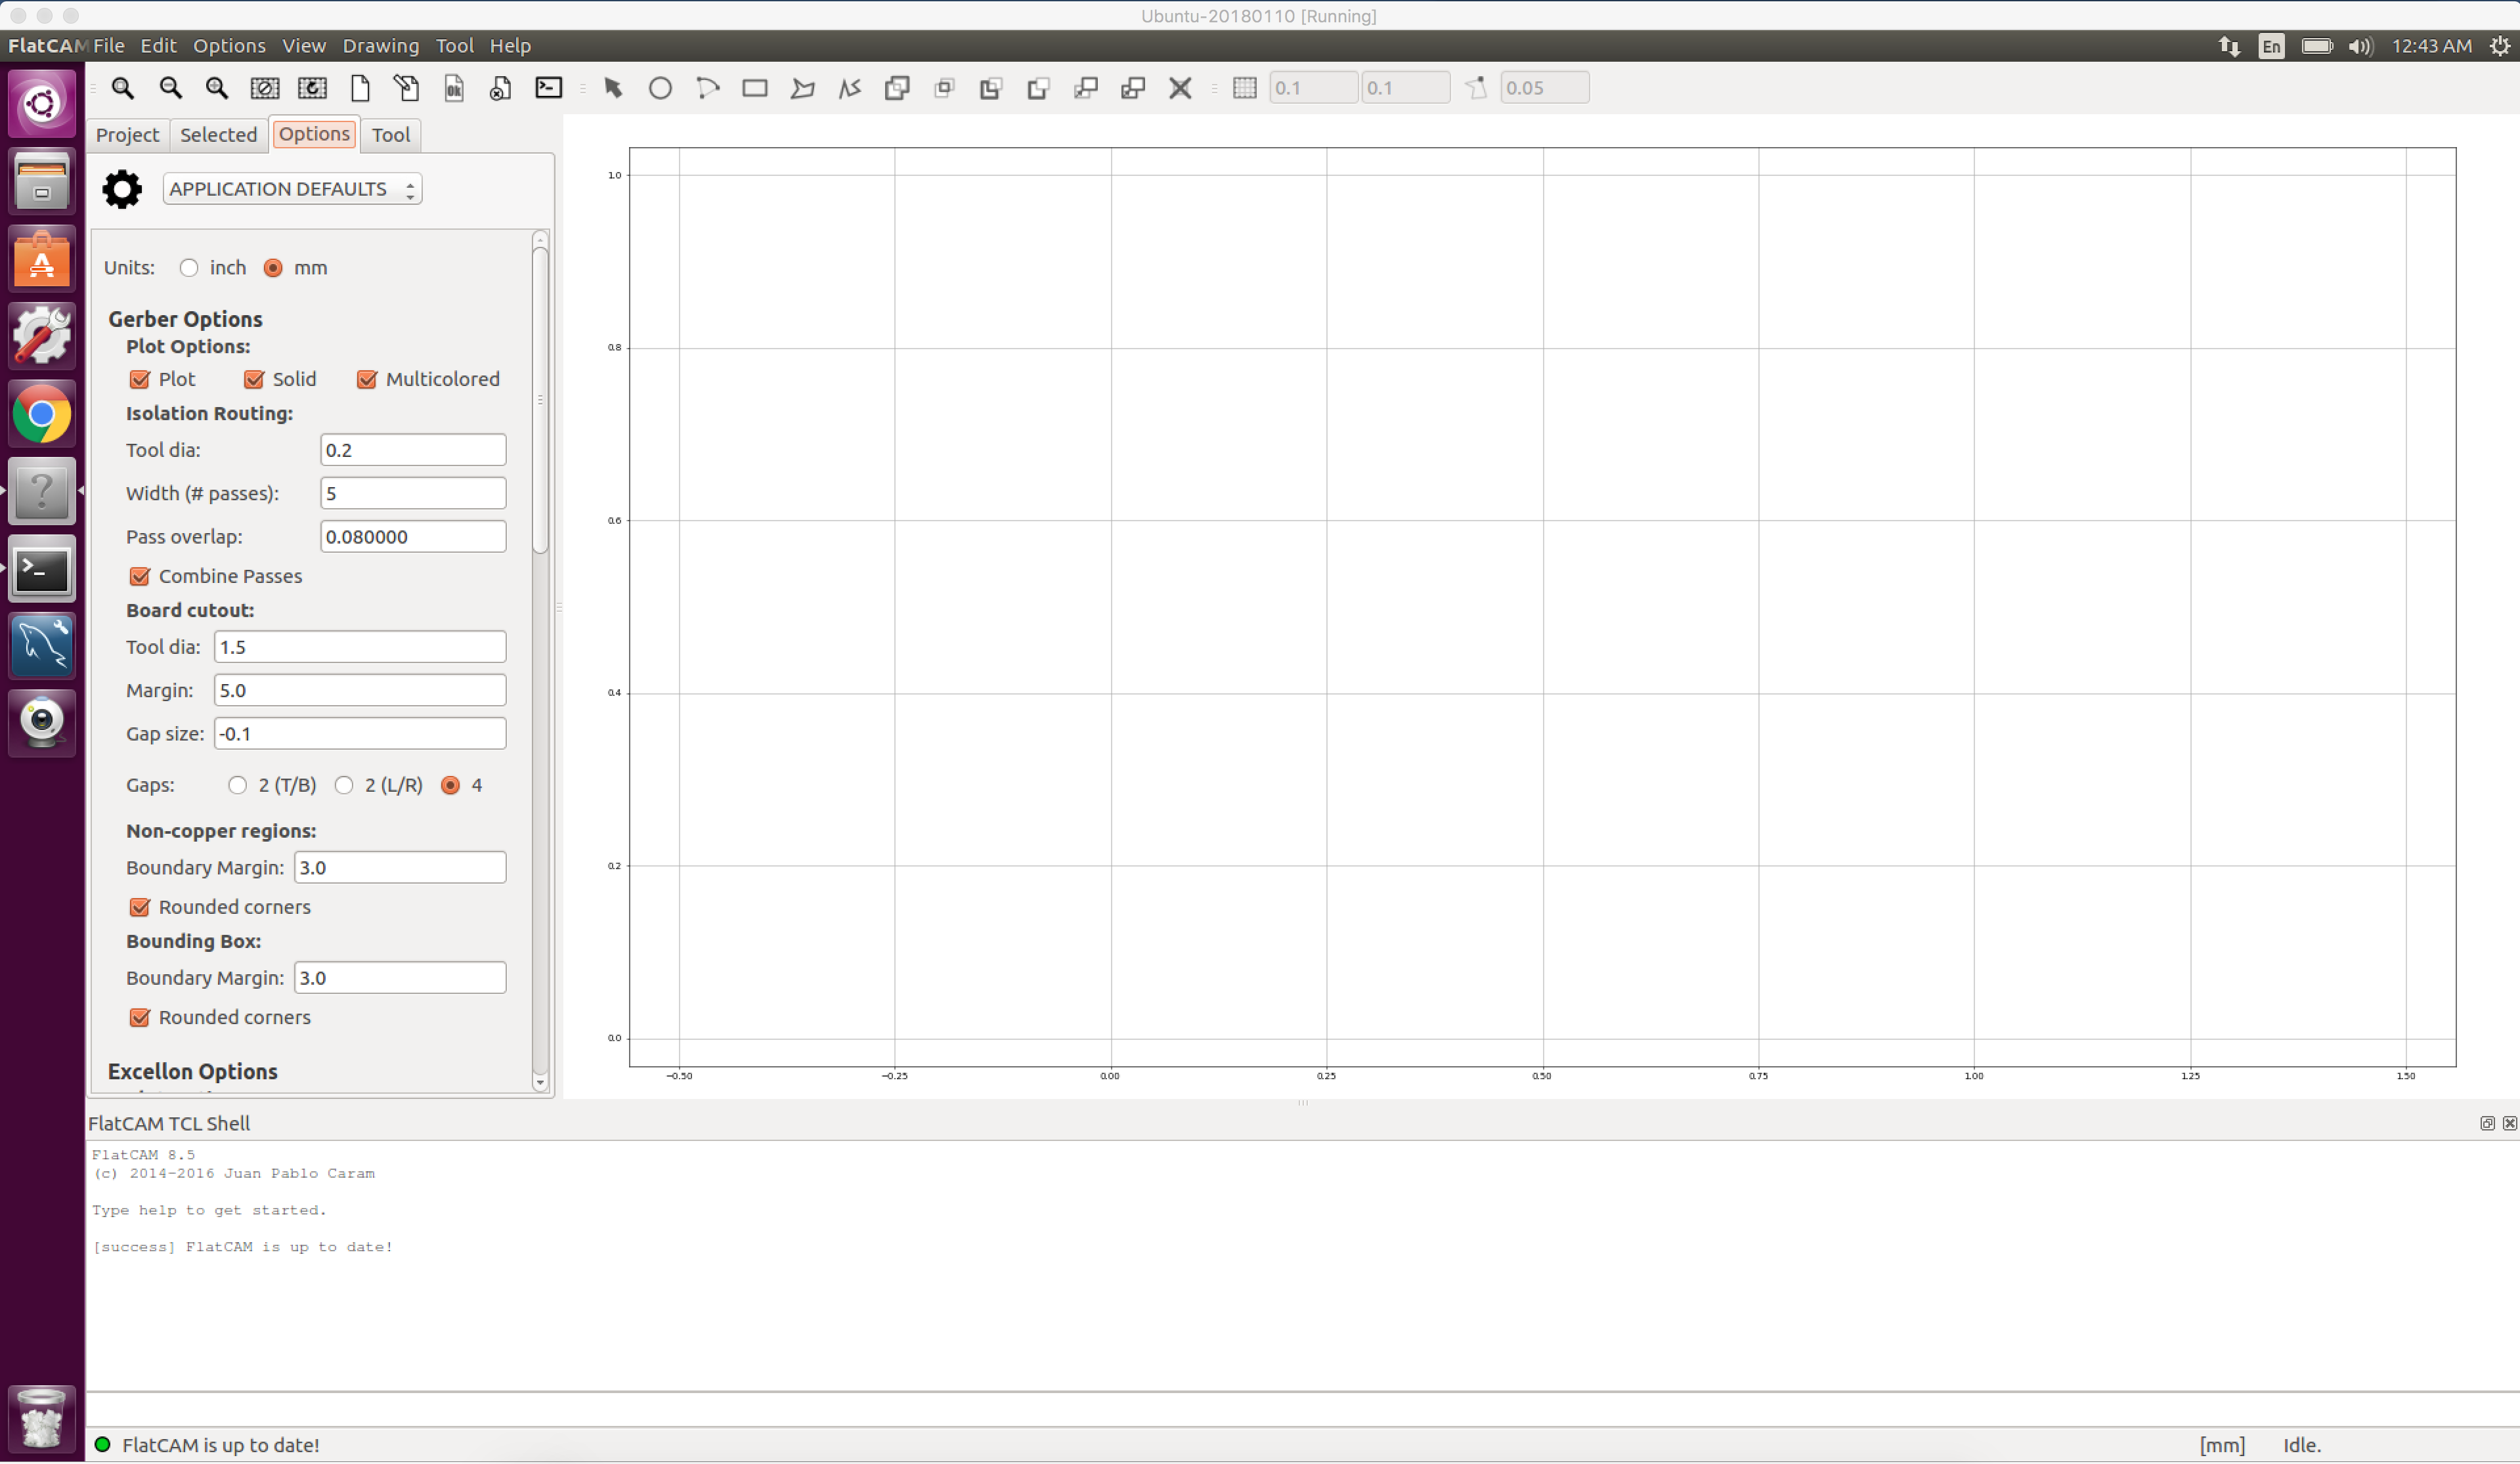Expand Excellon Options section
The image size is (2520, 1464).
[x=192, y=1070]
